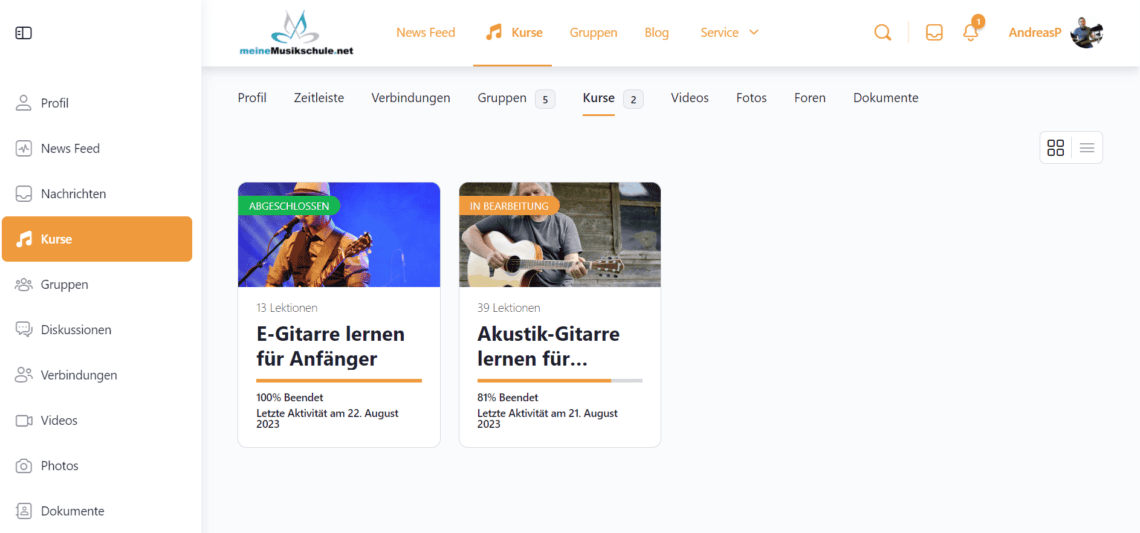This screenshot has width=1140, height=533.
Task: Switch to the Videos tab
Action: (689, 97)
